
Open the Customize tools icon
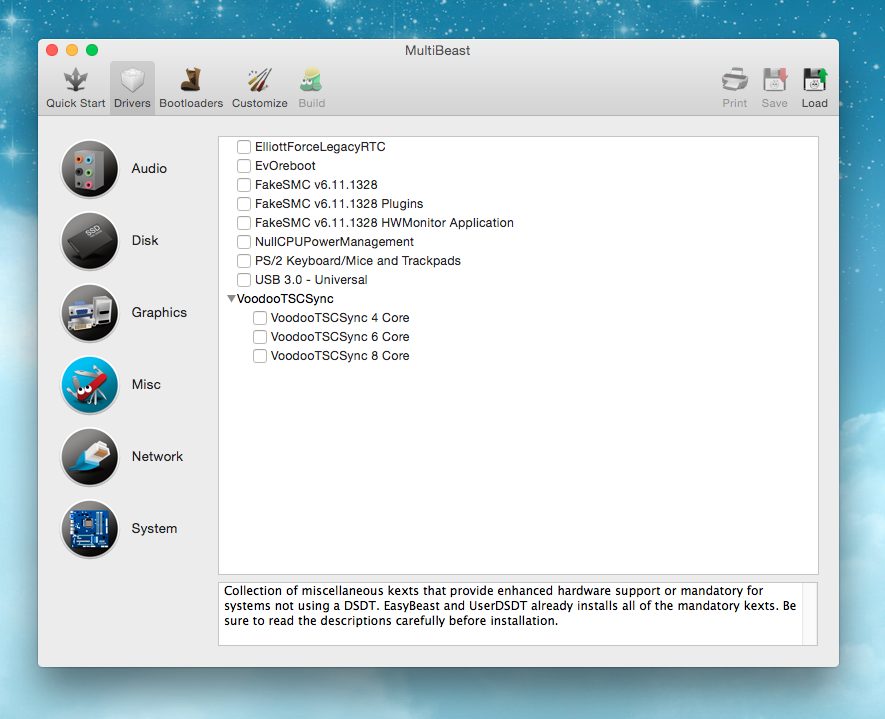click(260, 80)
